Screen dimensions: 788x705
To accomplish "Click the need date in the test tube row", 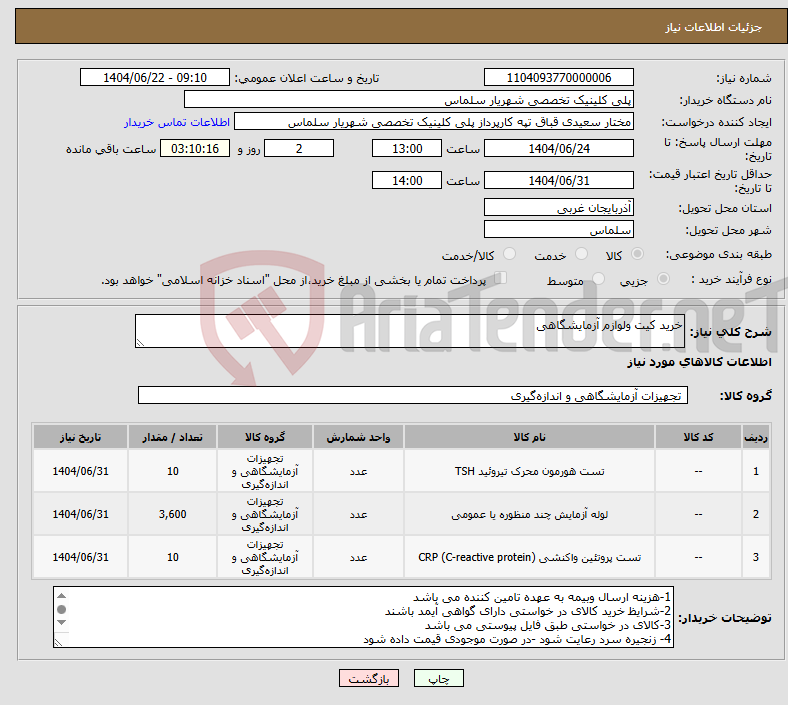I will [80, 514].
